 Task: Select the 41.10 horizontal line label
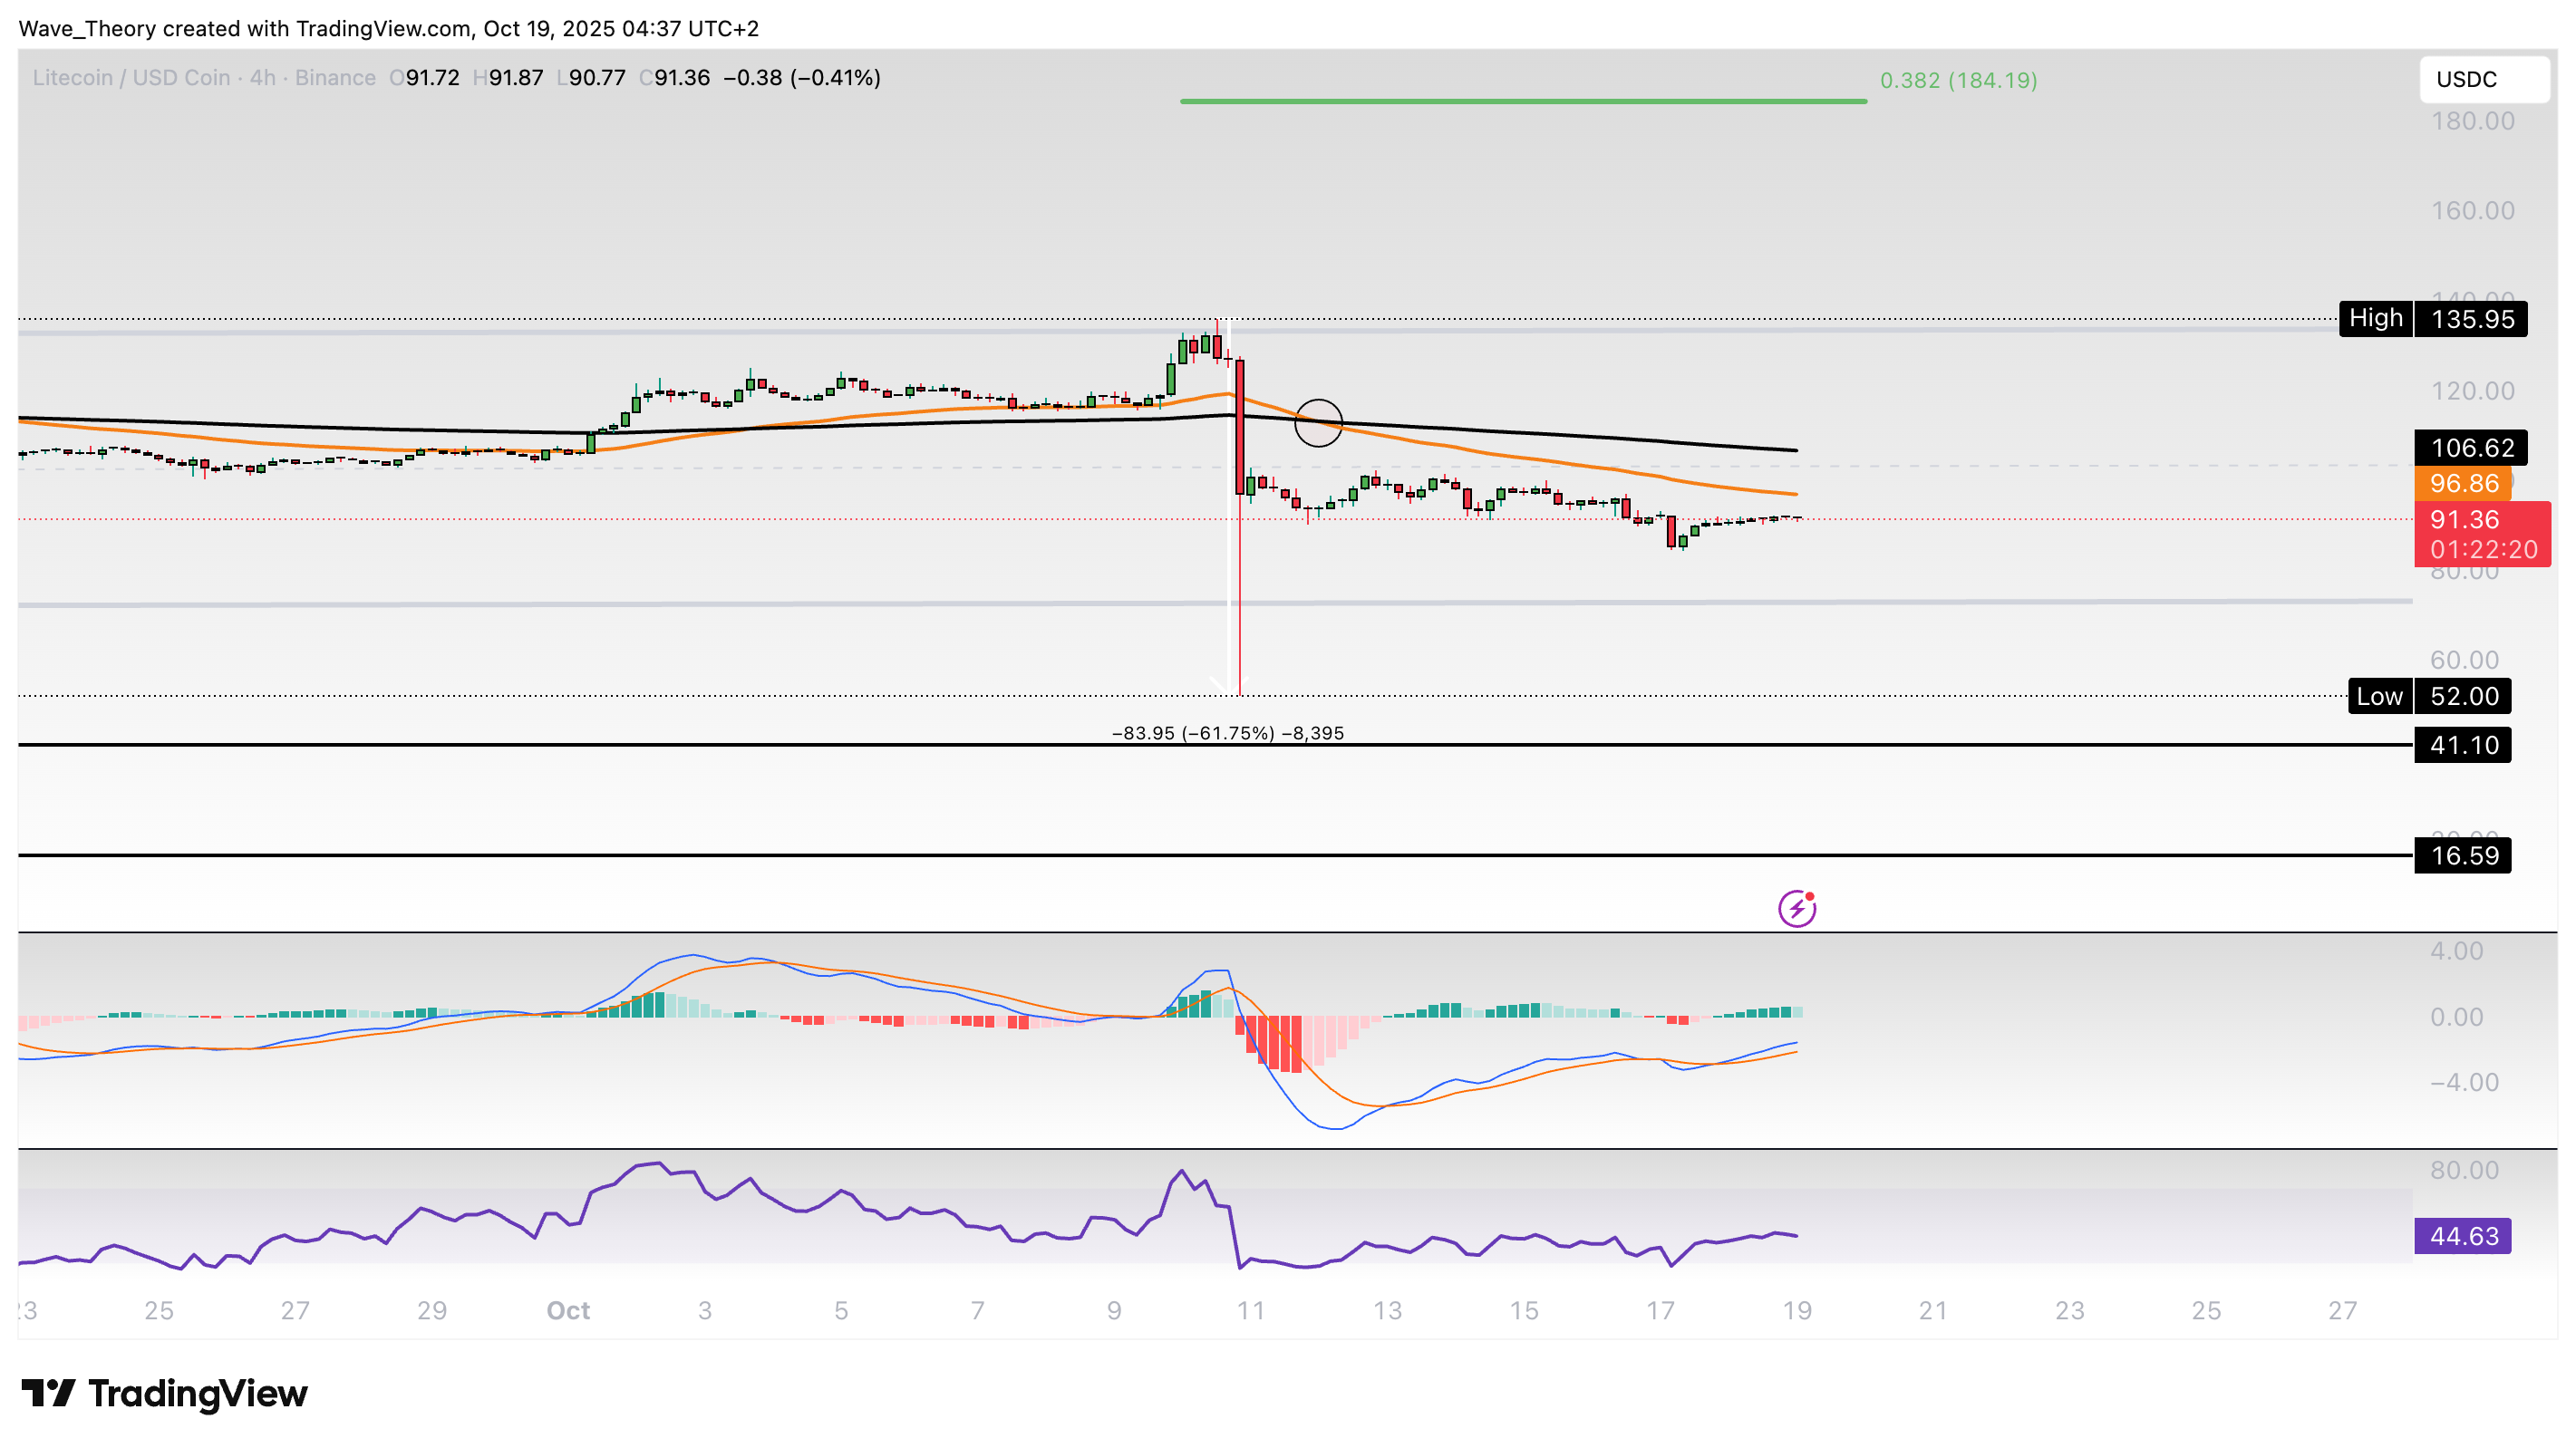pos(2462,745)
